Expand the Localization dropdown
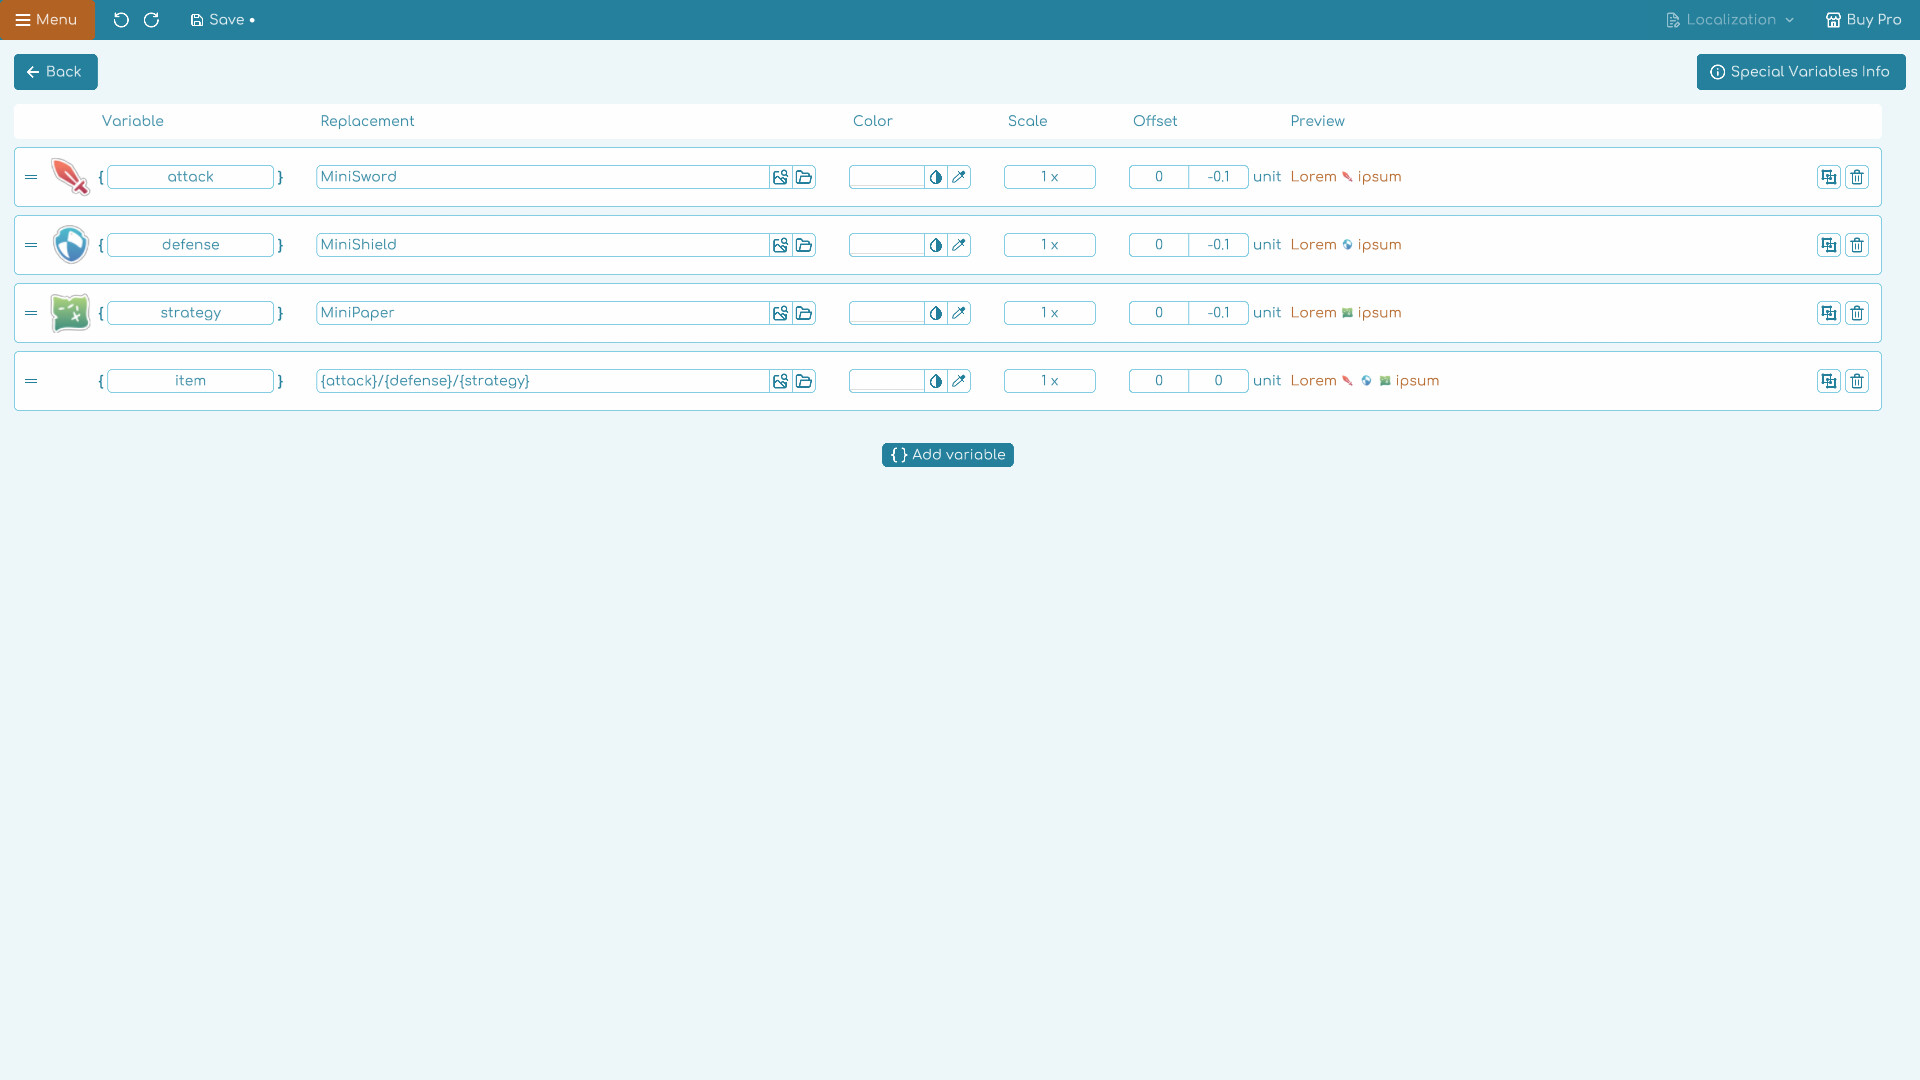 pos(1730,20)
